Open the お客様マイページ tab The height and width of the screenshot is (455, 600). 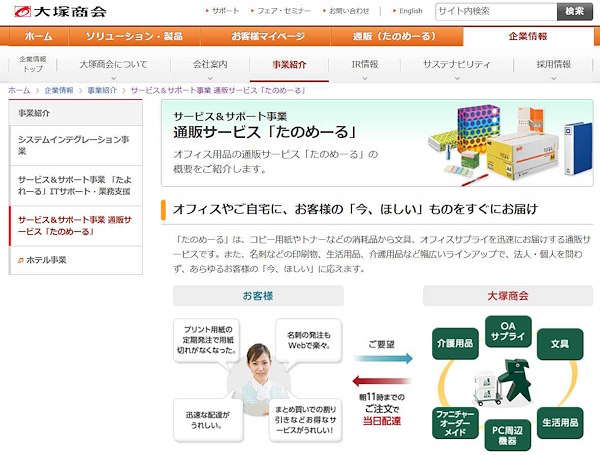tap(268, 36)
